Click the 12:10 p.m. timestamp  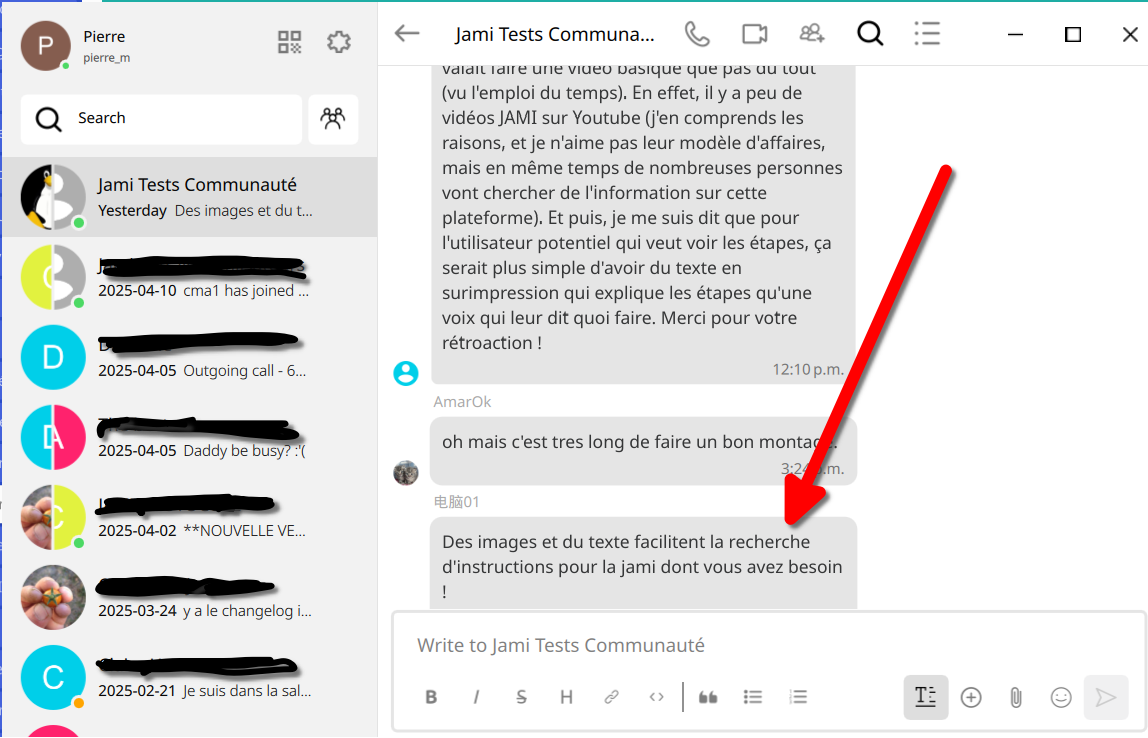[808, 369]
